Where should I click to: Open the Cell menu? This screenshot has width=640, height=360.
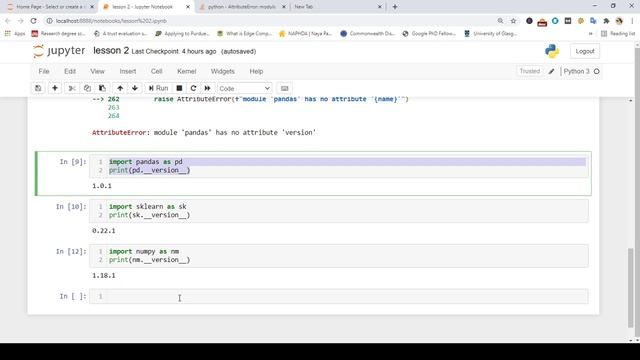point(157,71)
